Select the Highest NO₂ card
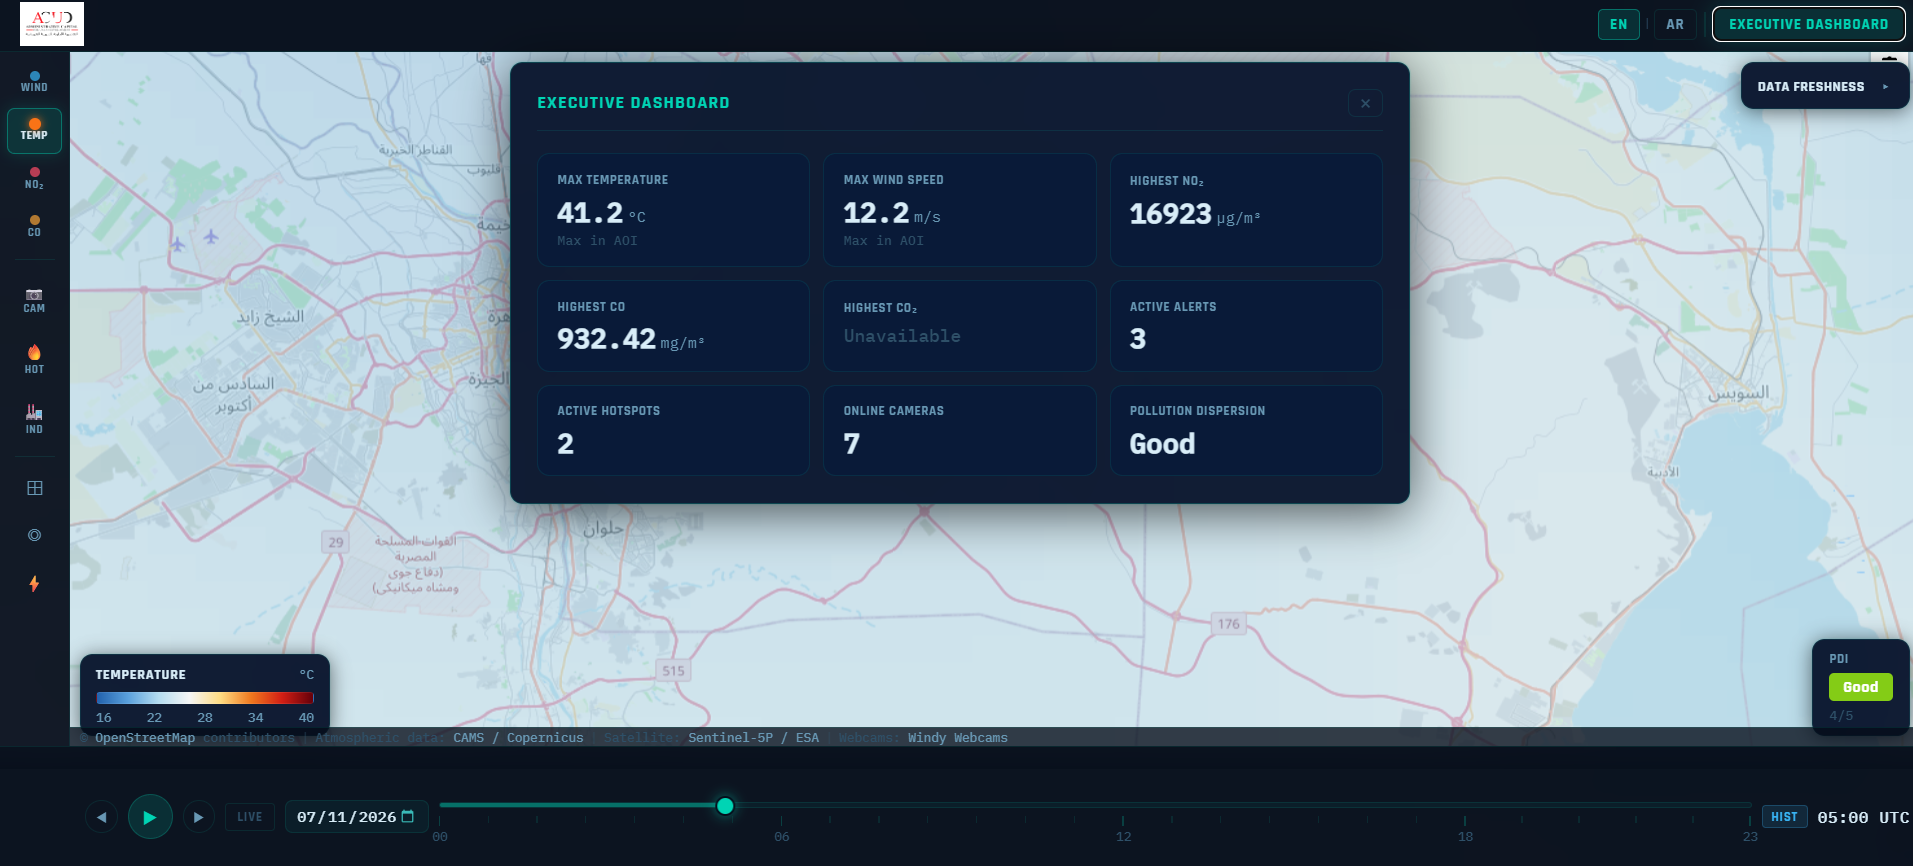Image resolution: width=1913 pixels, height=866 pixels. coord(1246,210)
